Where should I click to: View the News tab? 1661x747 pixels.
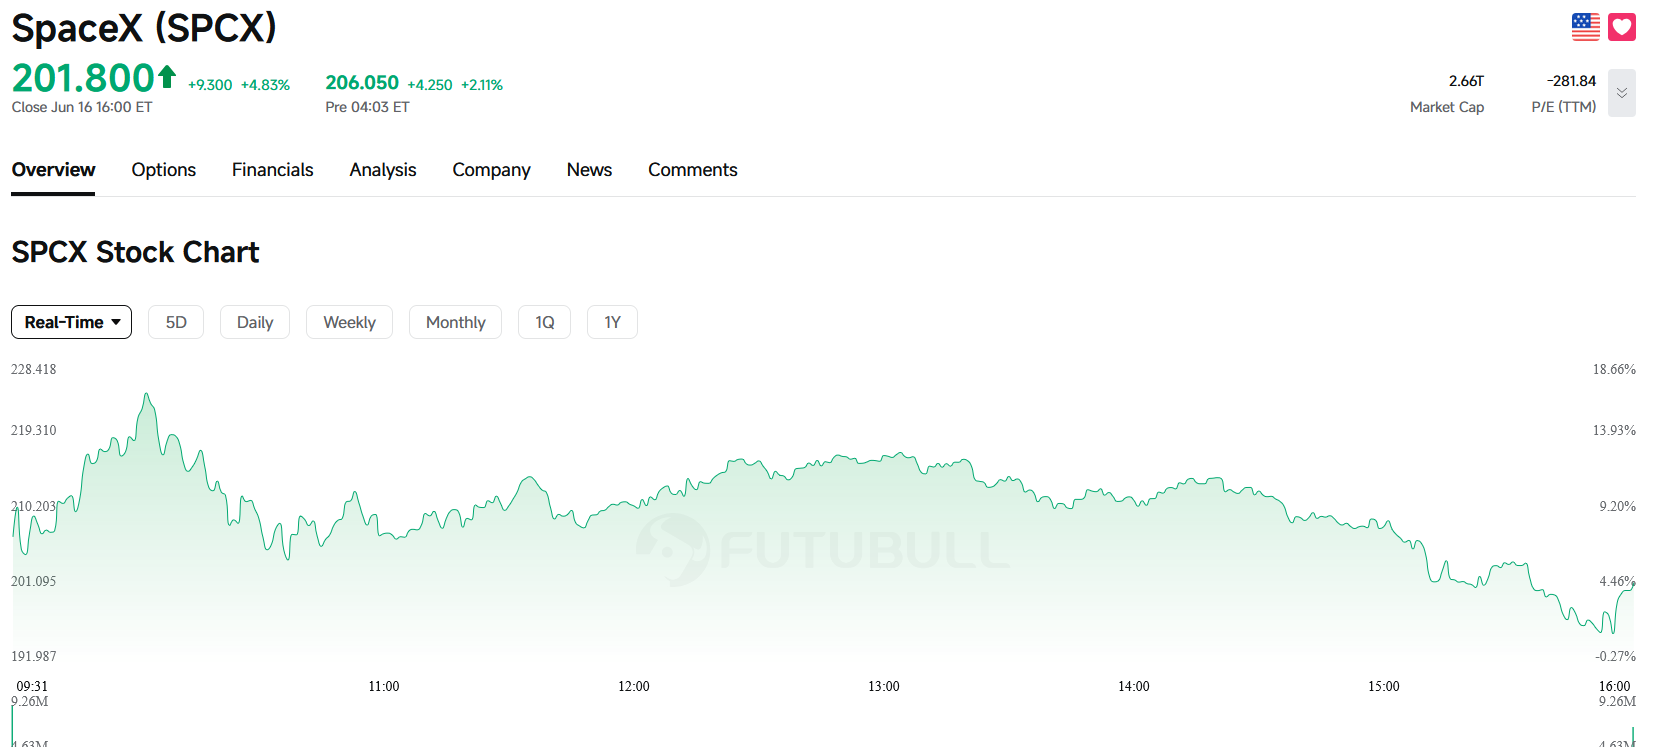pyautogui.click(x=589, y=170)
